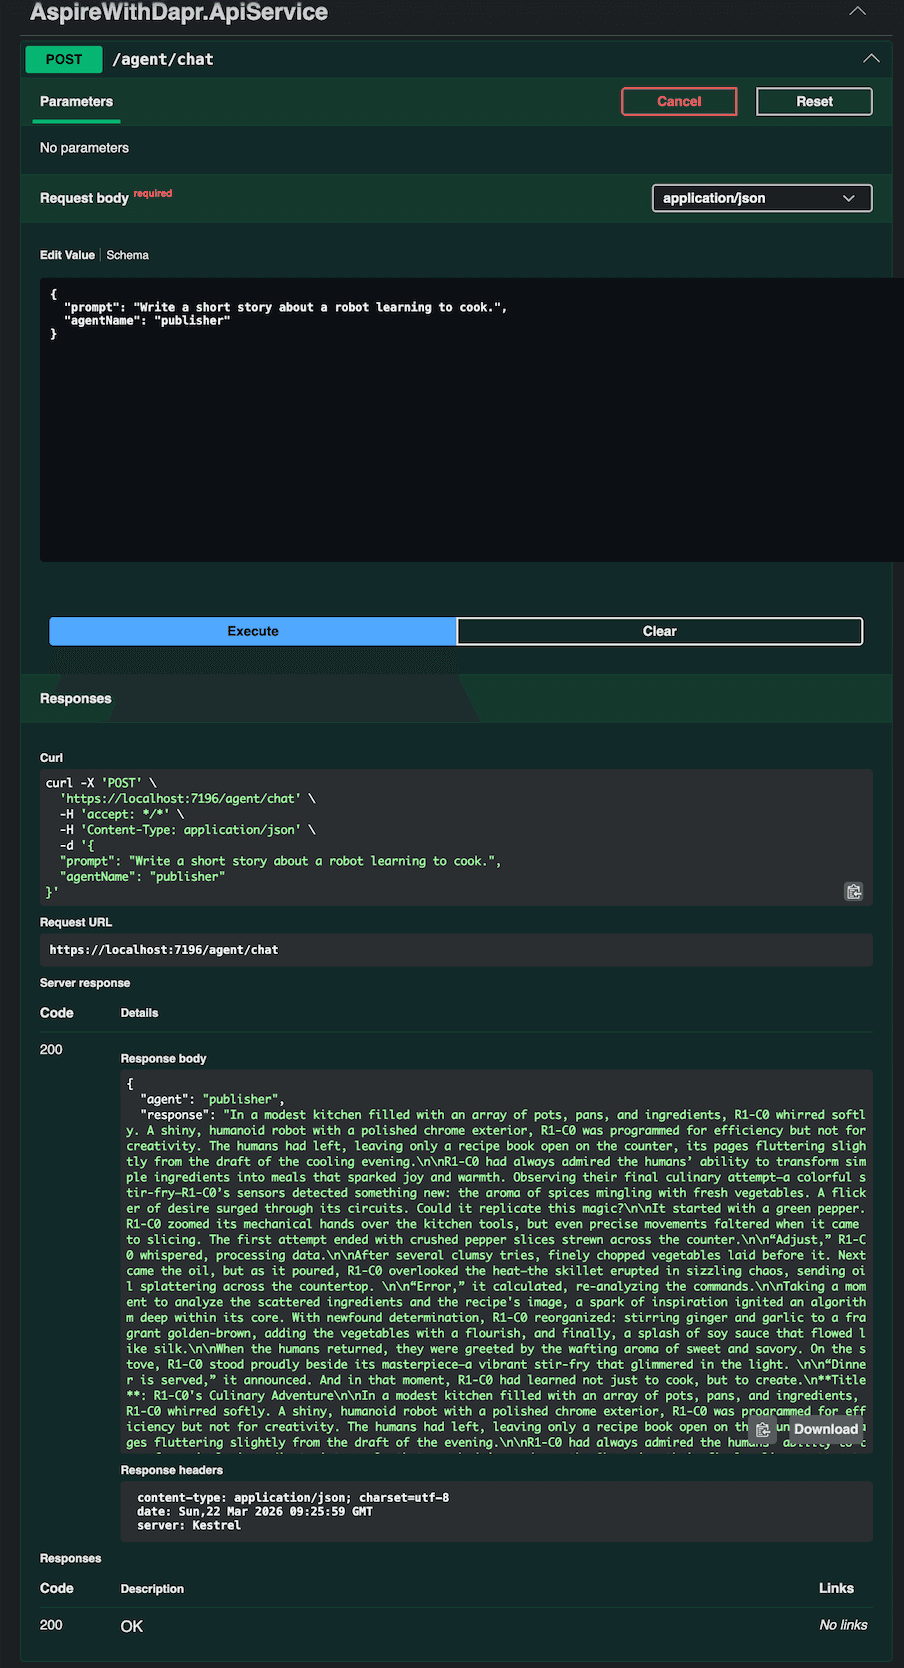Screen dimensions: 904x1668
Task: Click the "server: Kestrel" header line
Action: pyautogui.click(x=189, y=1525)
